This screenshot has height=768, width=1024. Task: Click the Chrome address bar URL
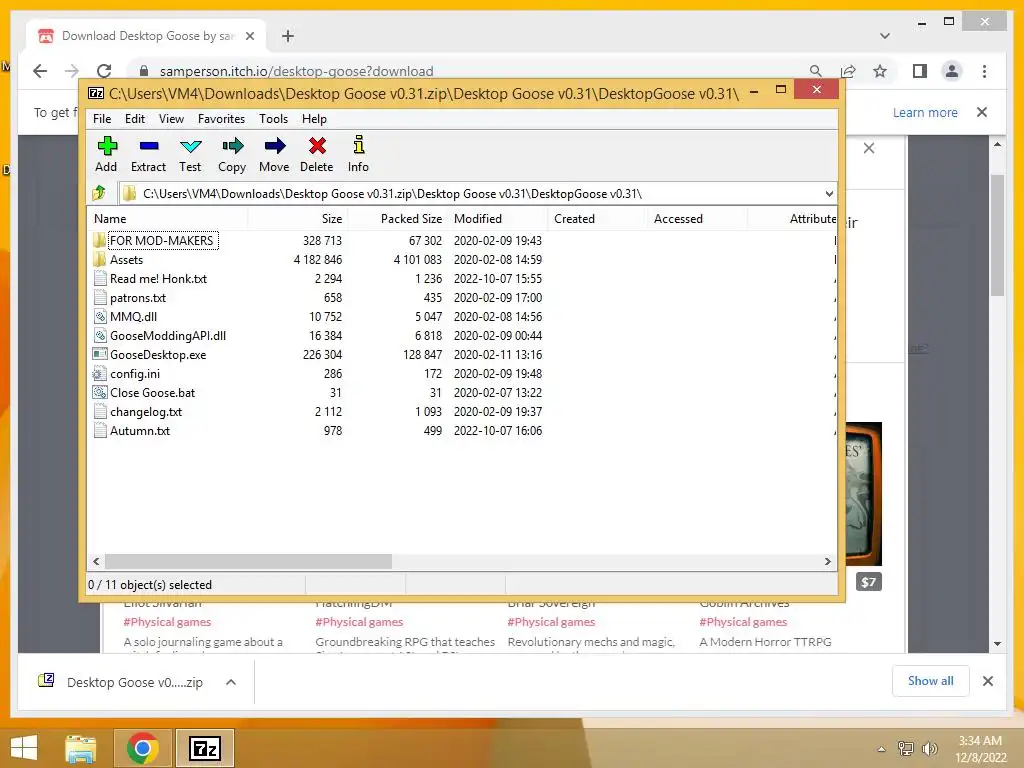tap(296, 71)
